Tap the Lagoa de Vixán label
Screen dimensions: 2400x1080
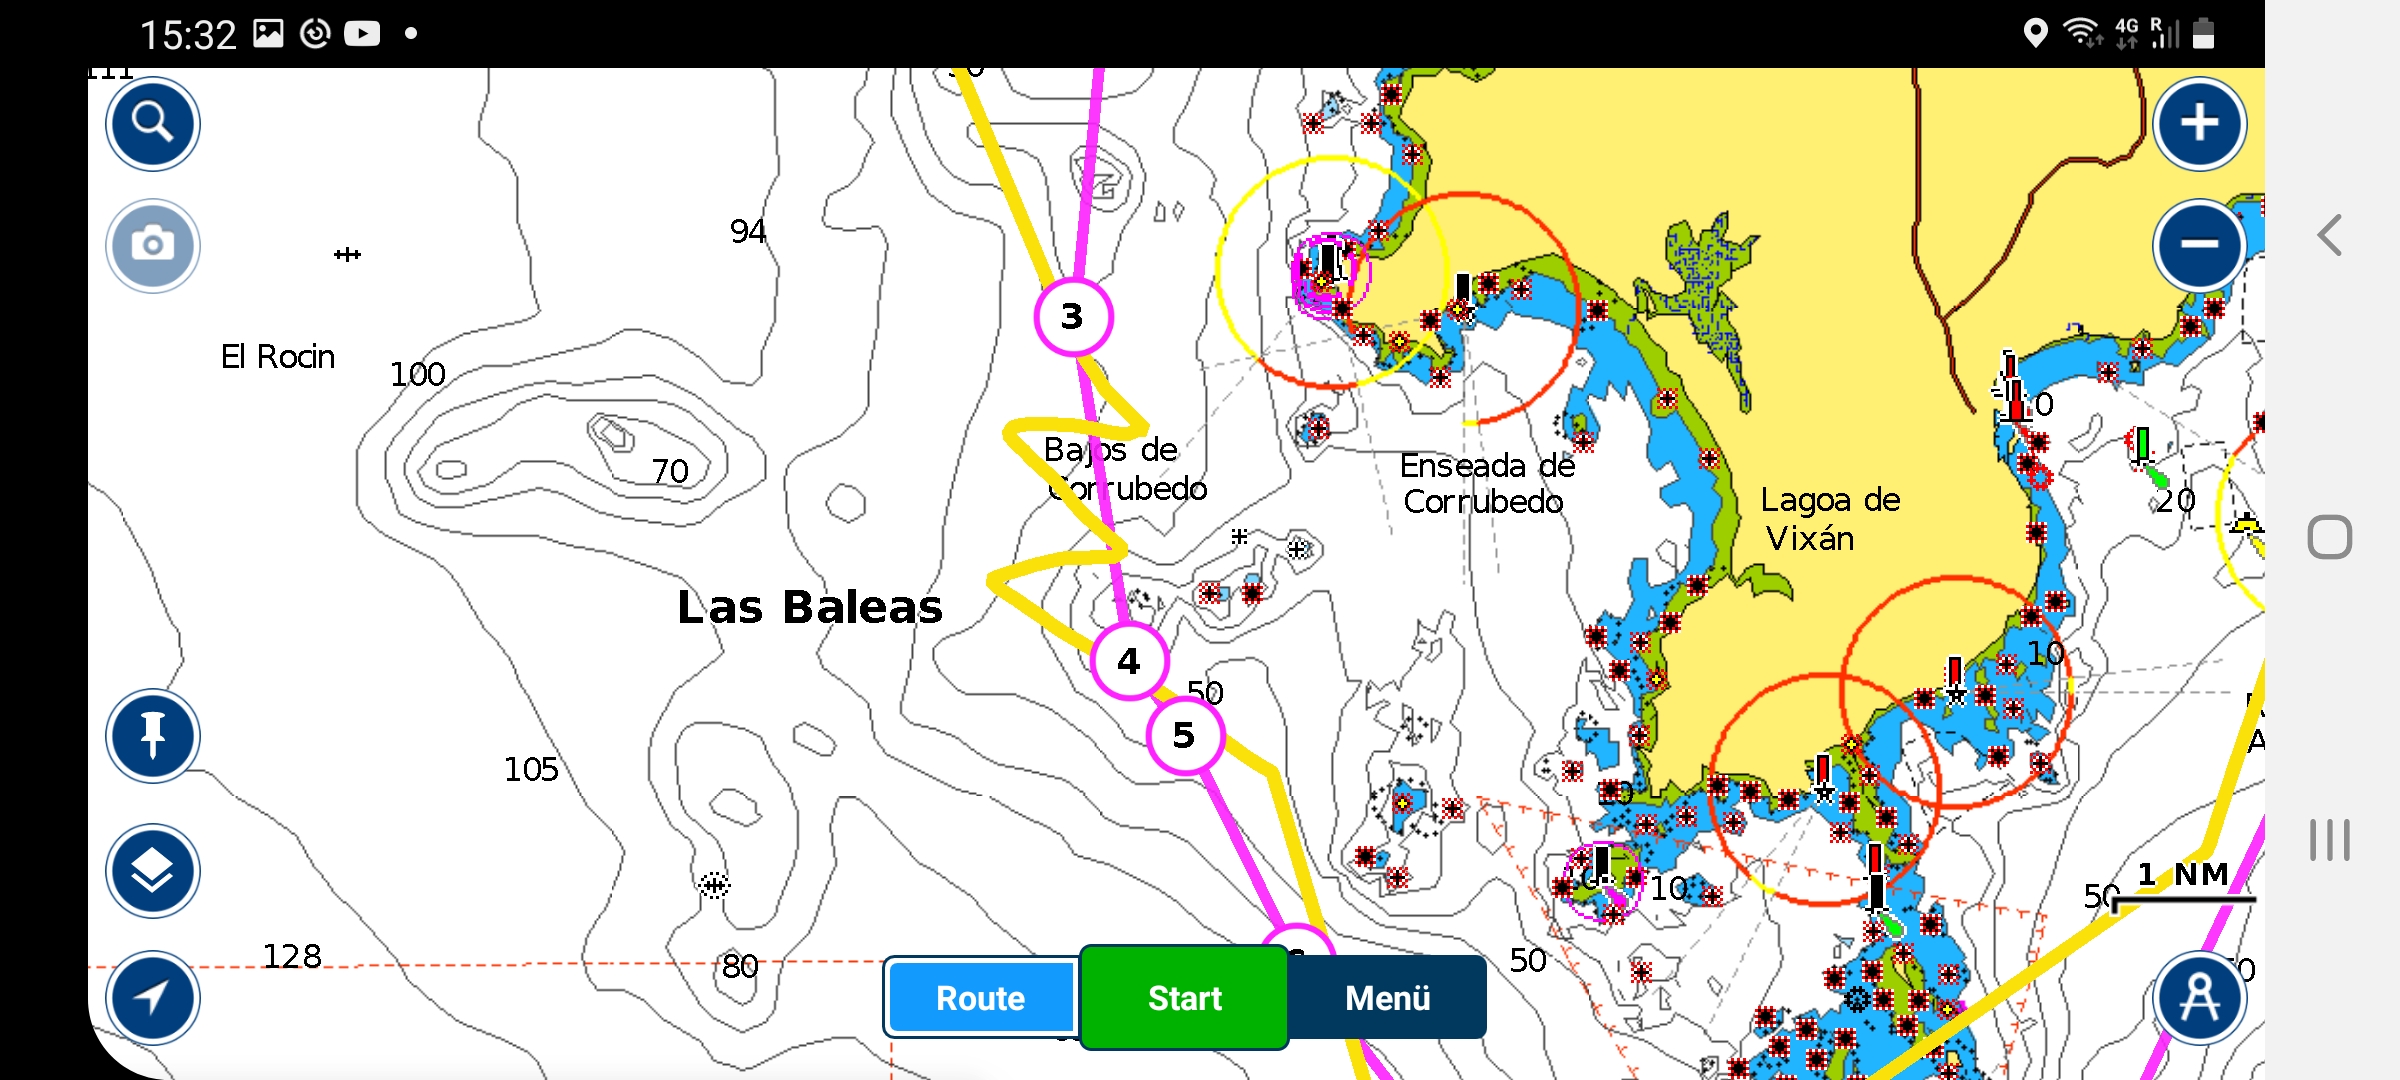point(1829,519)
